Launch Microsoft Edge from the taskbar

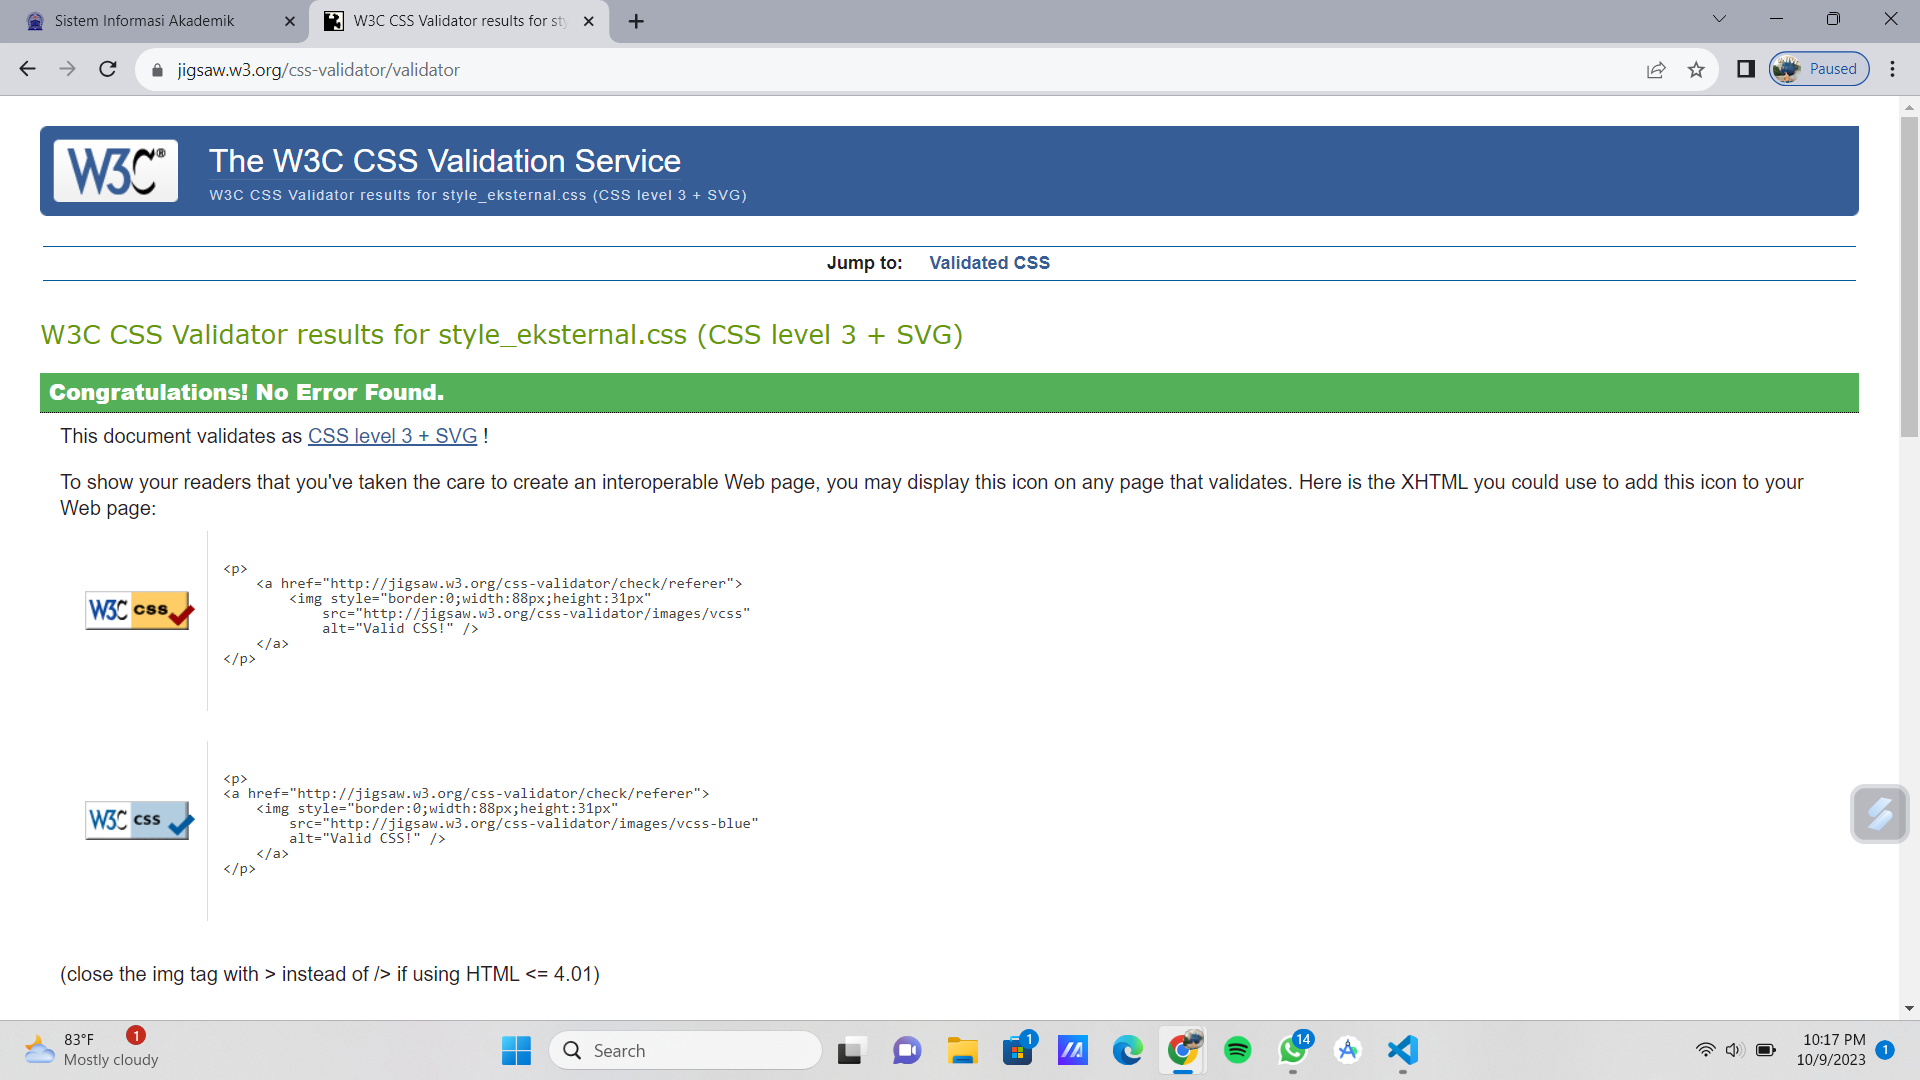tap(1128, 1050)
